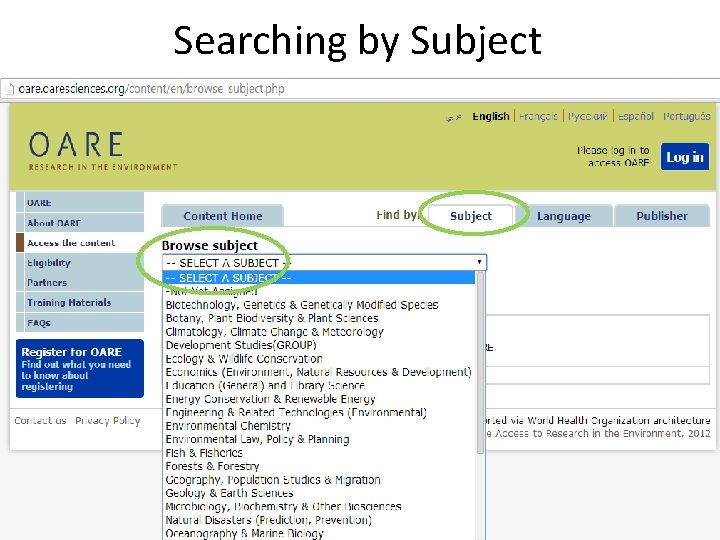The image size is (720, 540).
Task: Open Training Materials sidebar link
Action: pos(80,302)
